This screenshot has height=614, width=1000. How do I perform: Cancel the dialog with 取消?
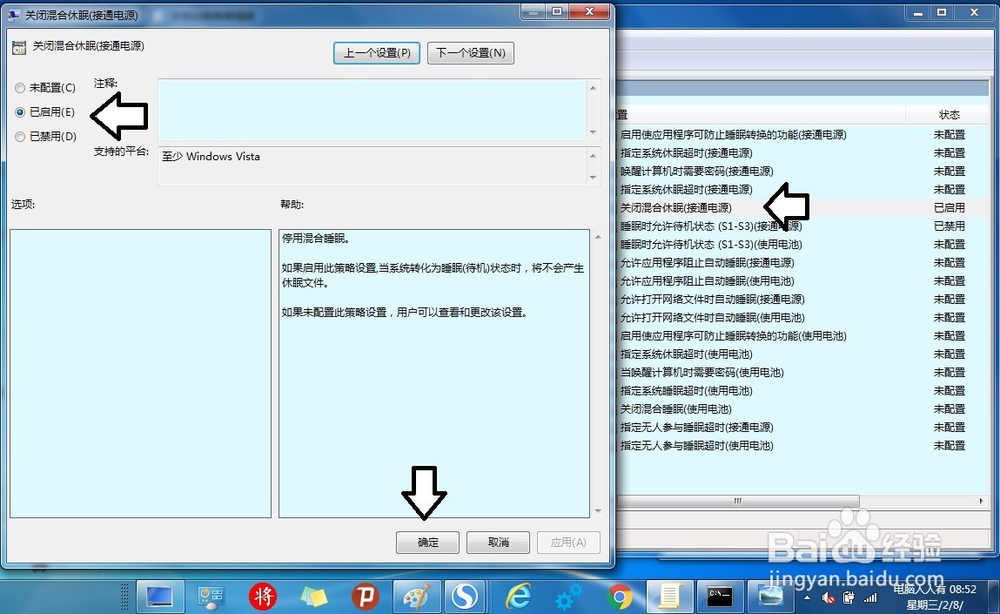[498, 542]
